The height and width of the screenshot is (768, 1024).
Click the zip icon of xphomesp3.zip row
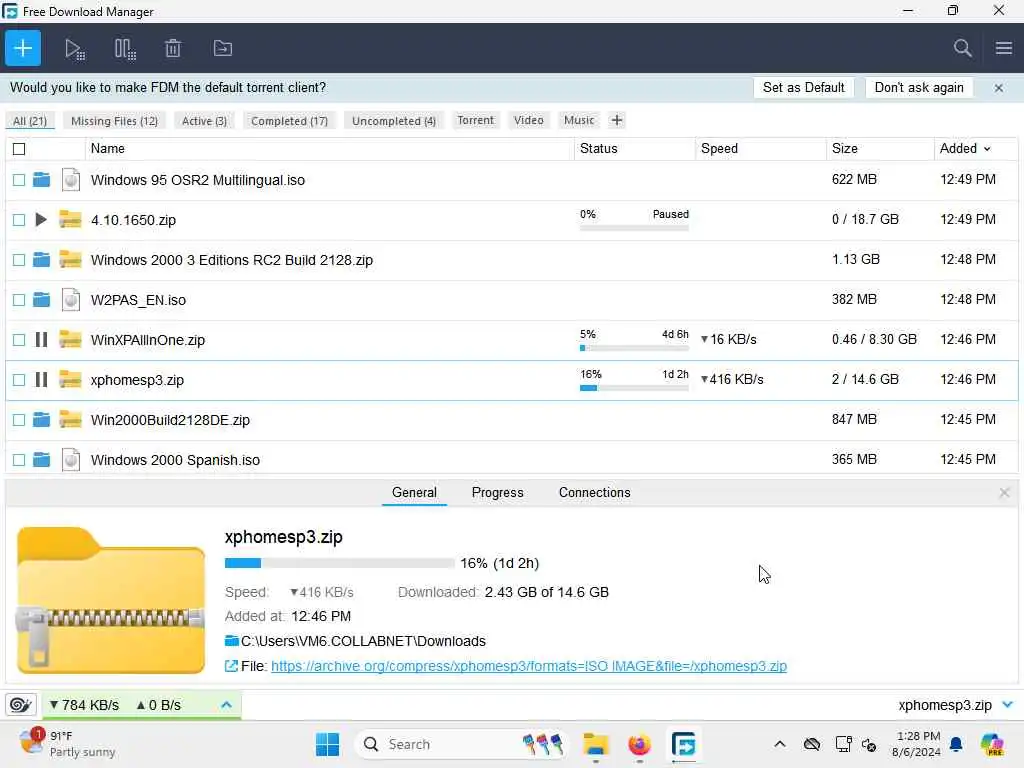pos(71,379)
